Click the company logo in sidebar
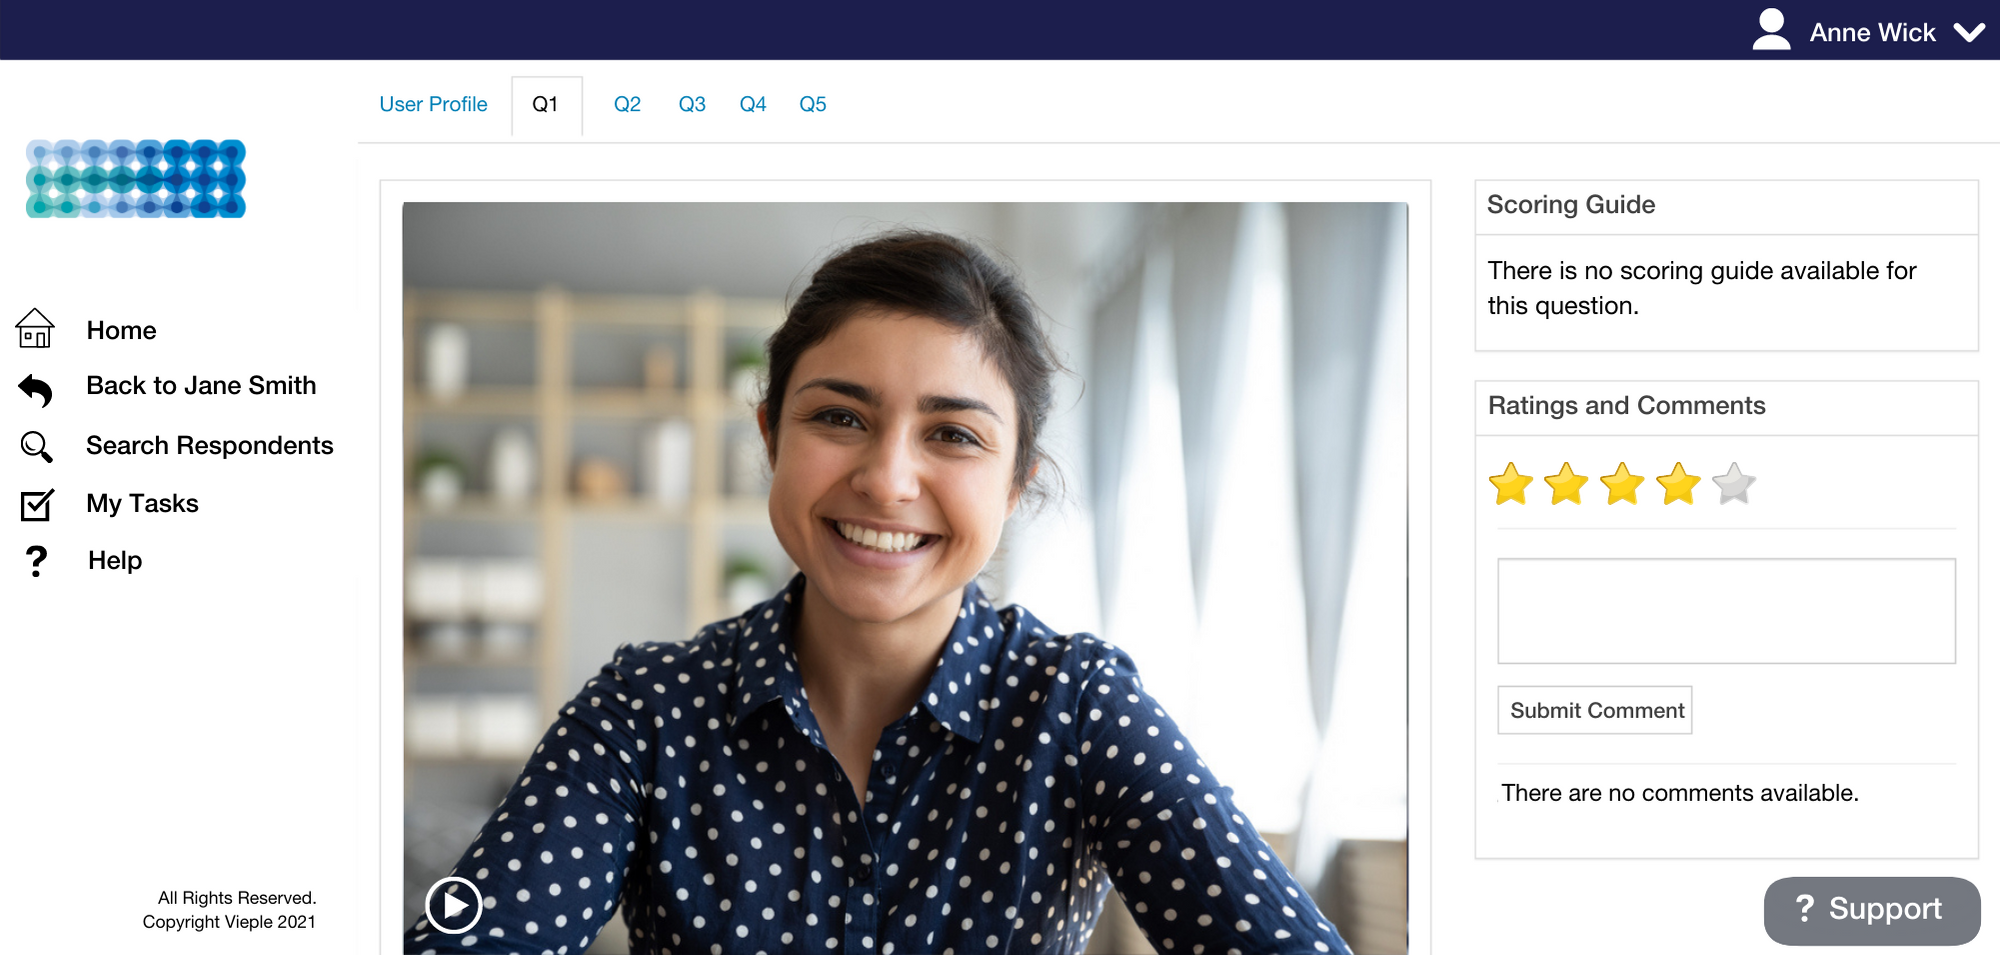This screenshot has width=2000, height=955. 136,178
